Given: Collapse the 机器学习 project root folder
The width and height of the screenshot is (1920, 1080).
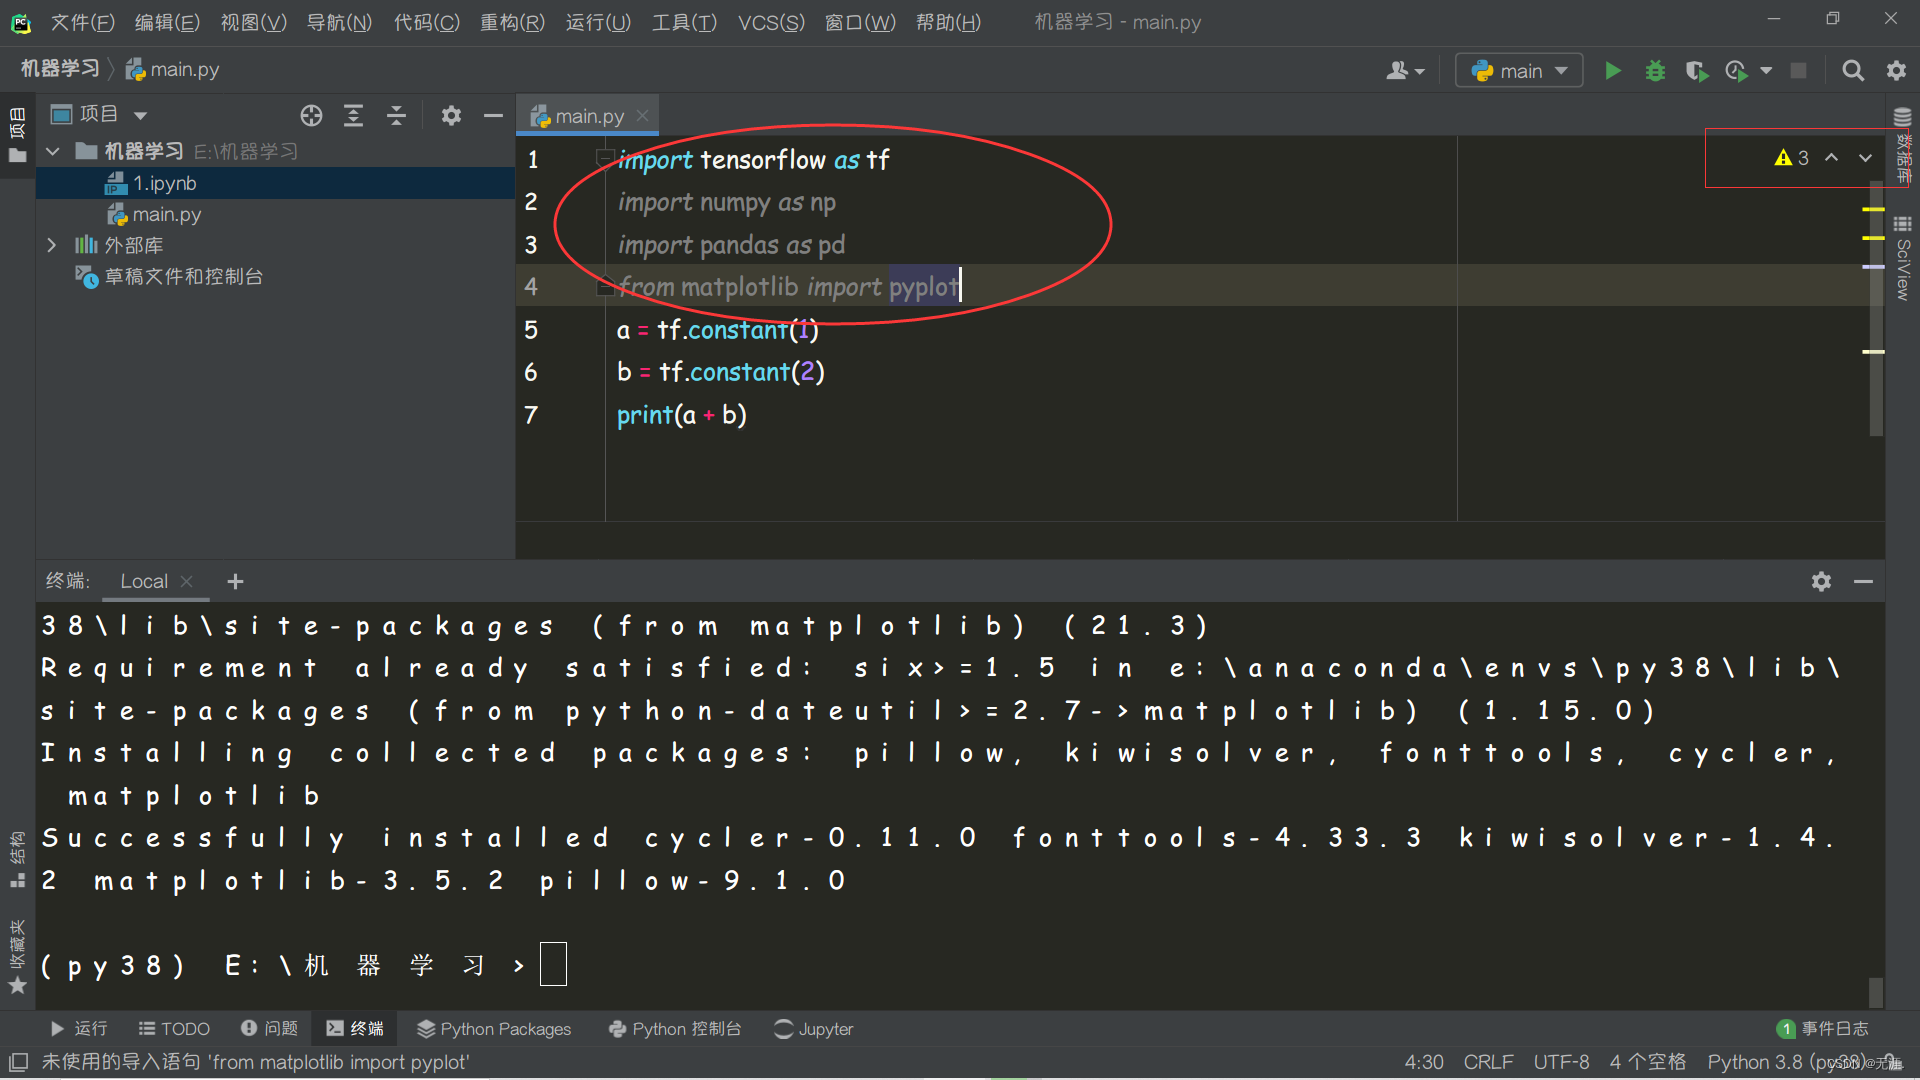Looking at the screenshot, I should tap(53, 151).
